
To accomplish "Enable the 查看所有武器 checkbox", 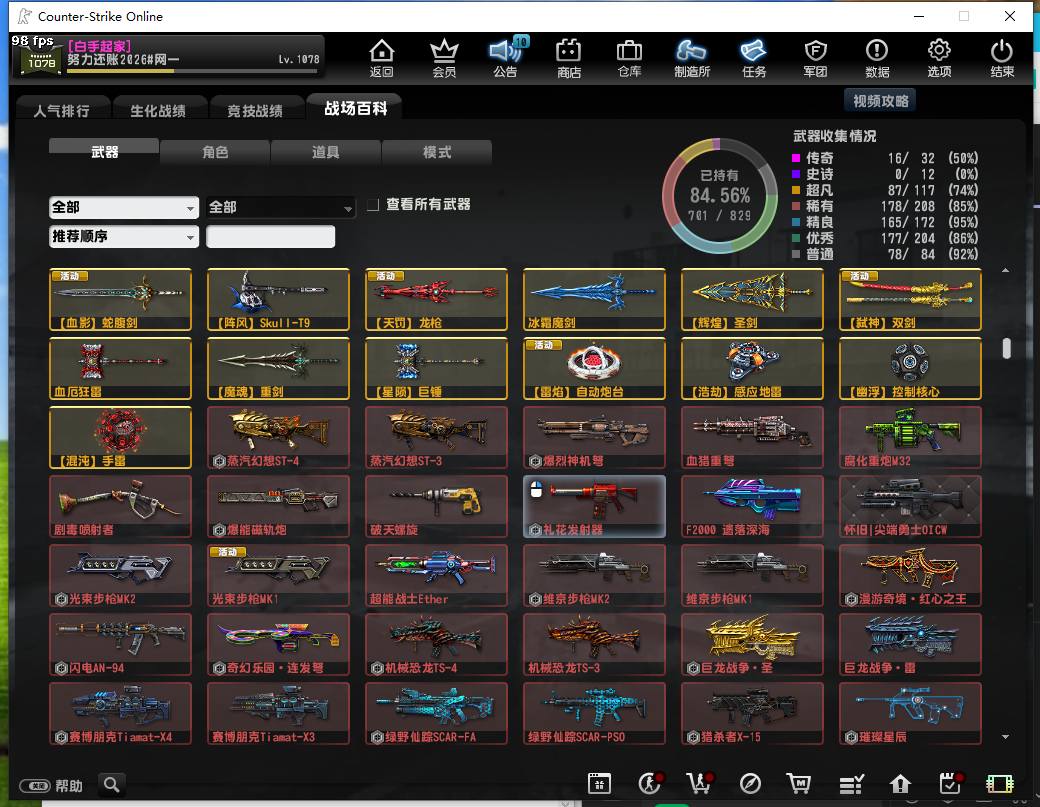I will [373, 204].
